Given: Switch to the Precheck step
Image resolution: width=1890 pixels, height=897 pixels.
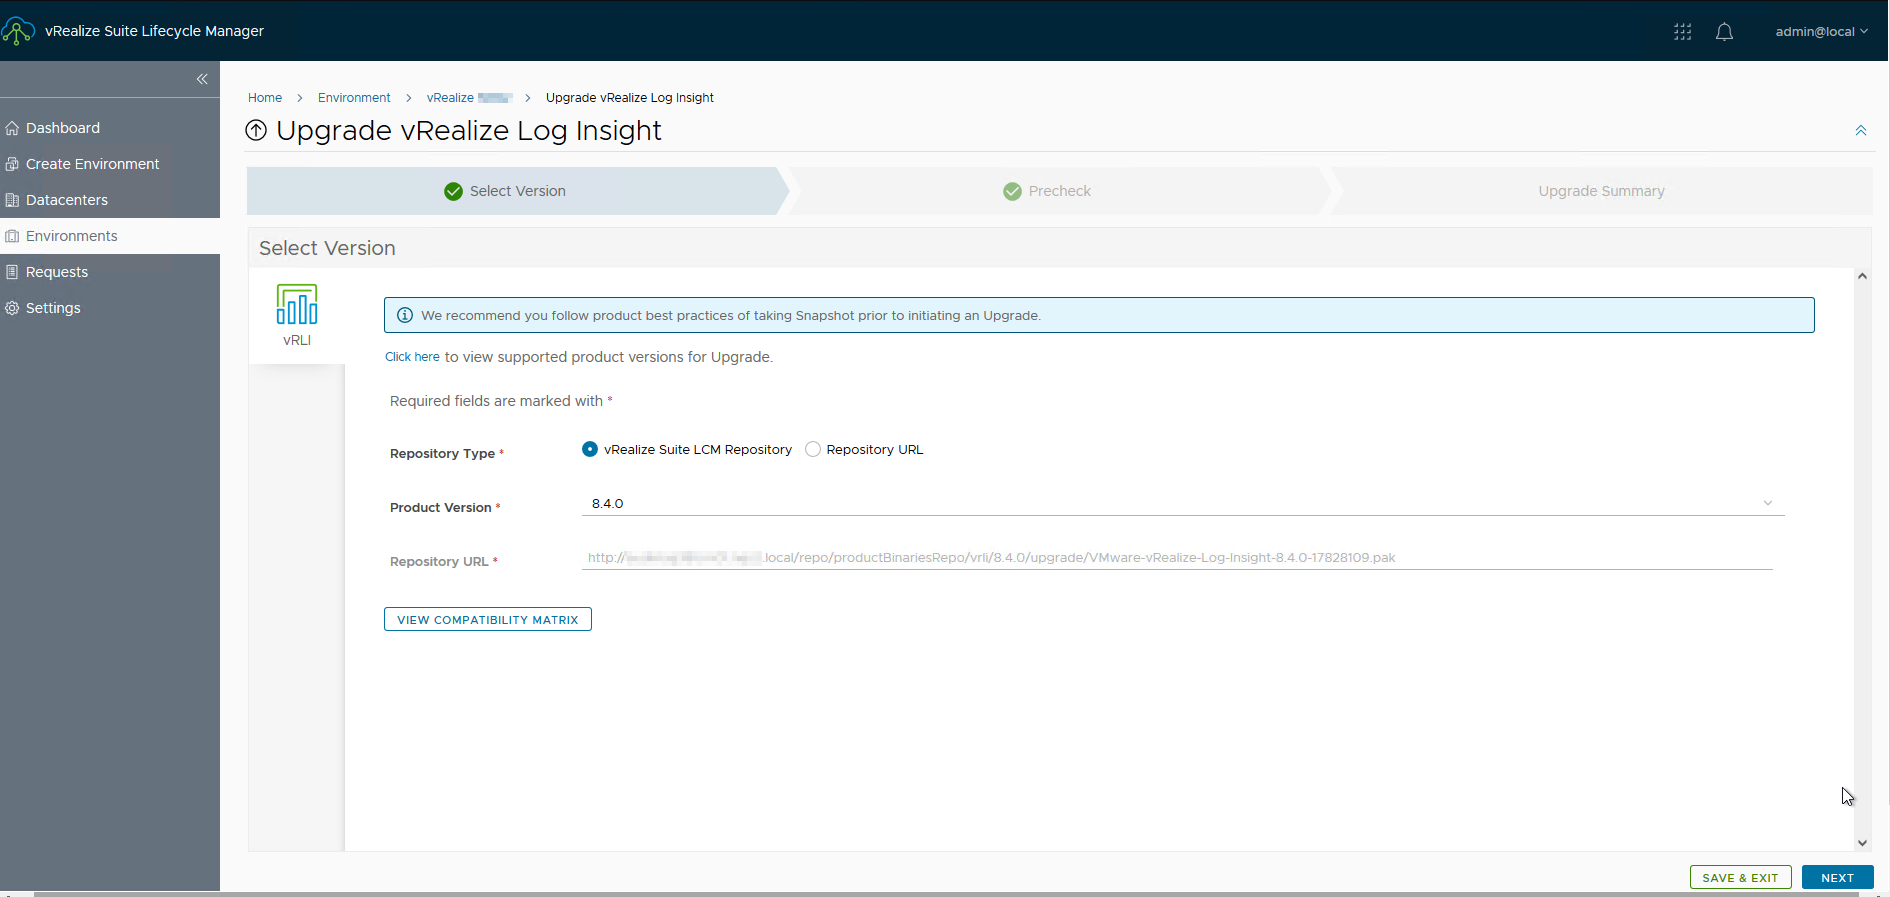Looking at the screenshot, I should click(1058, 191).
